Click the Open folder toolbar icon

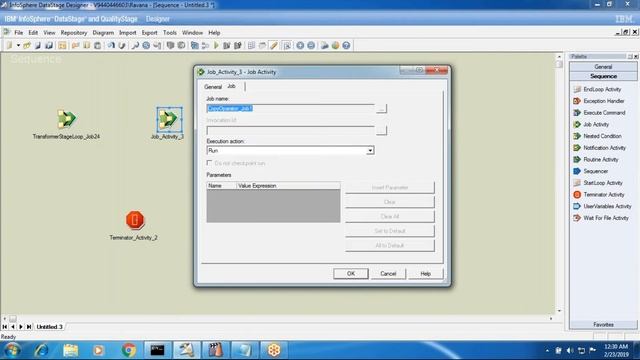pyautogui.click(x=27, y=45)
